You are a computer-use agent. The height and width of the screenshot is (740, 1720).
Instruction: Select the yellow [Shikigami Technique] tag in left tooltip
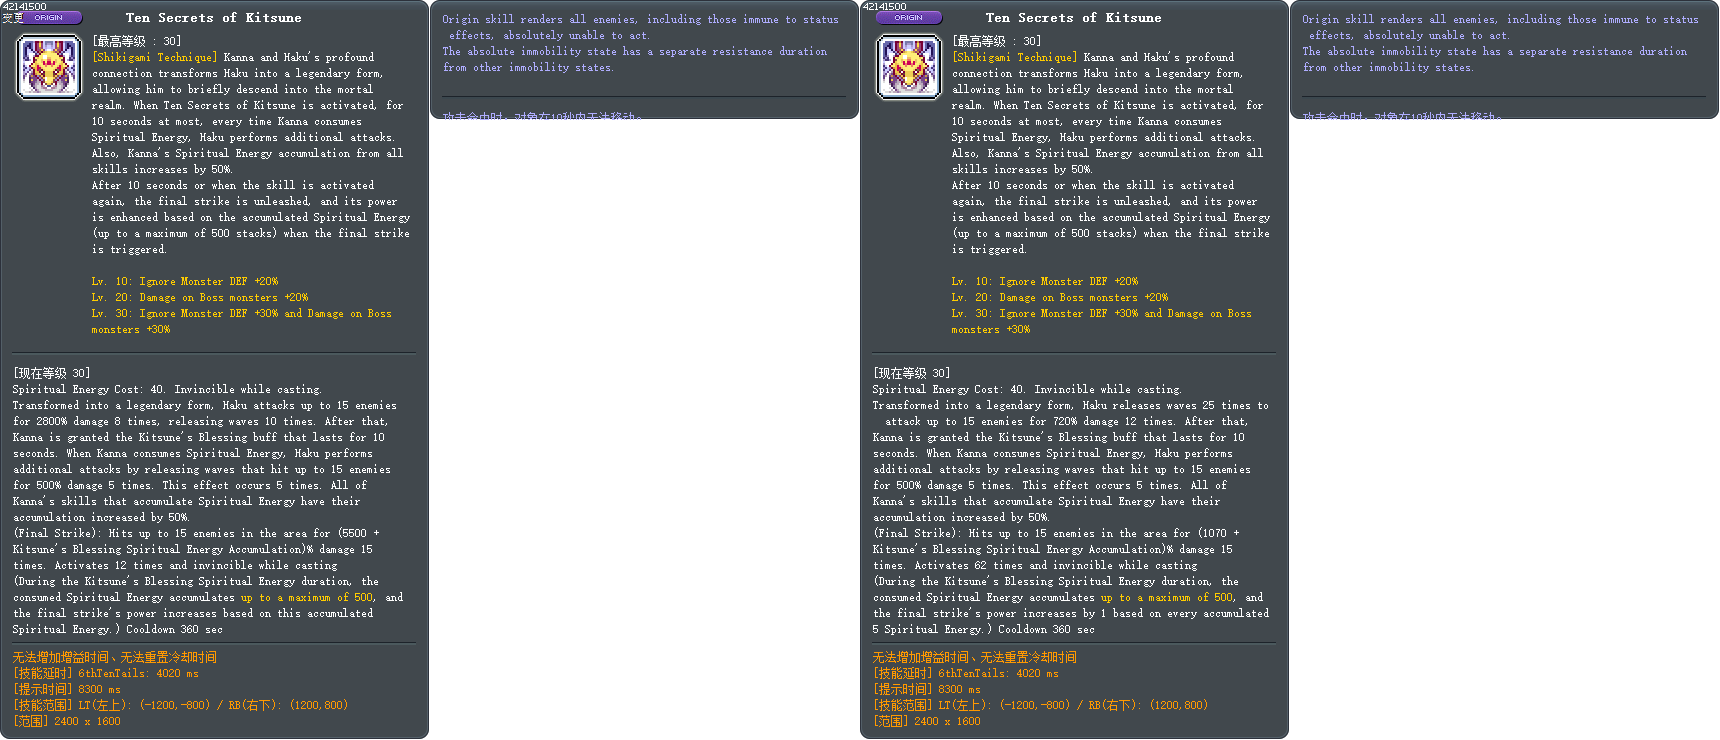pyautogui.click(x=154, y=58)
